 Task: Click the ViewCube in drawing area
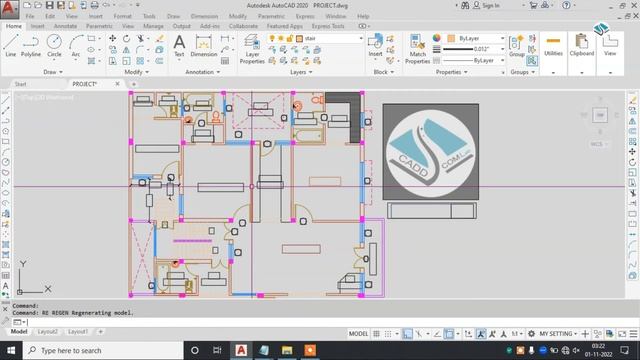(600, 116)
